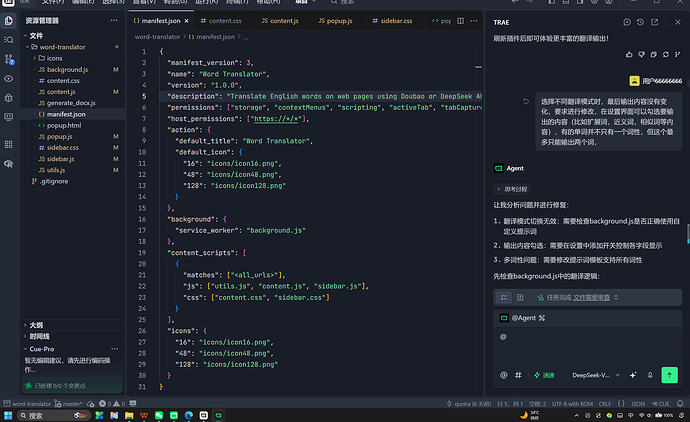Open the Explorer view in activity bar
690x422 pixels.
[8, 21]
